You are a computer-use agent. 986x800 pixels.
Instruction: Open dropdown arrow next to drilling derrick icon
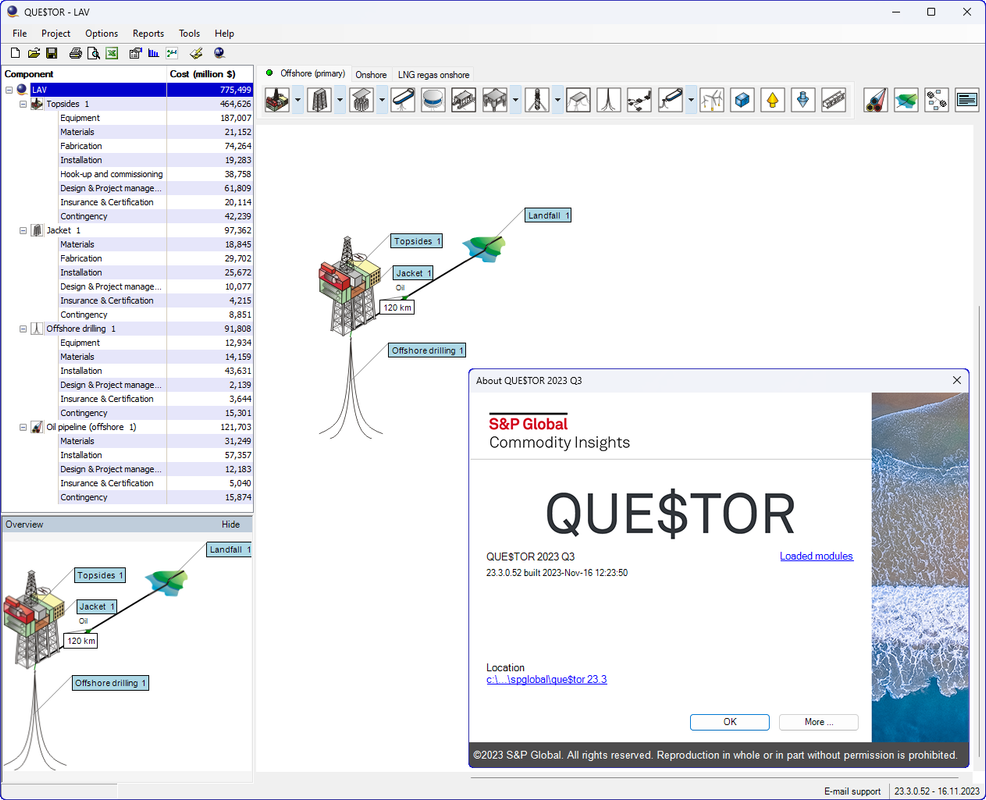pos(558,100)
